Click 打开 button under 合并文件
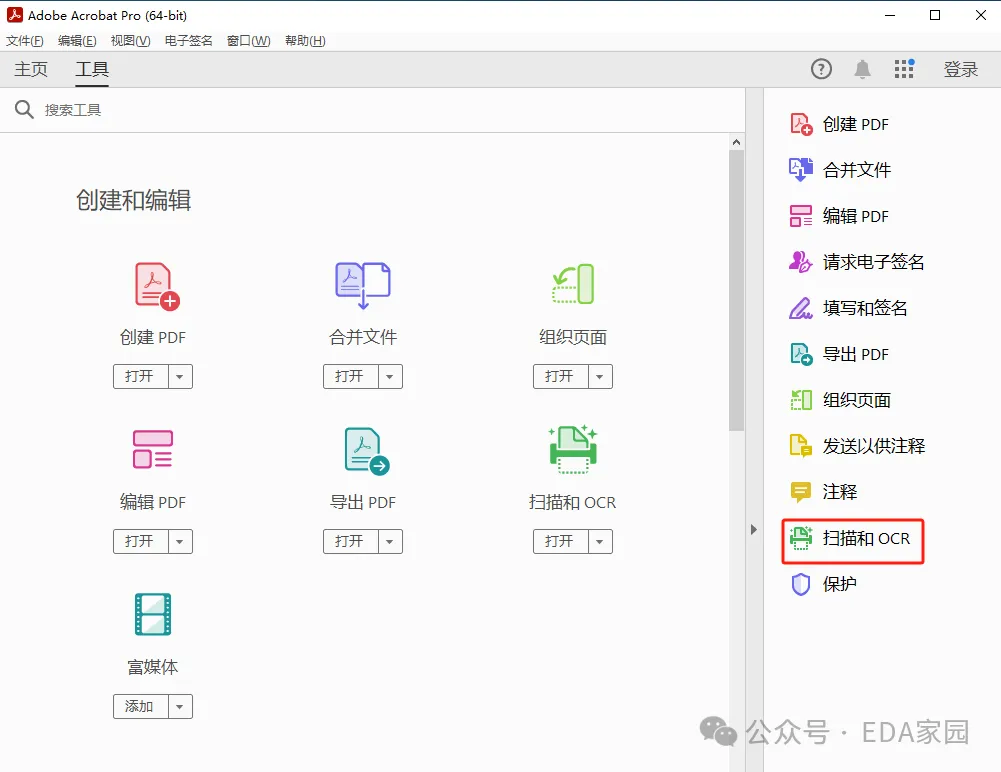Viewport: 1001px width, 772px height. tap(350, 377)
